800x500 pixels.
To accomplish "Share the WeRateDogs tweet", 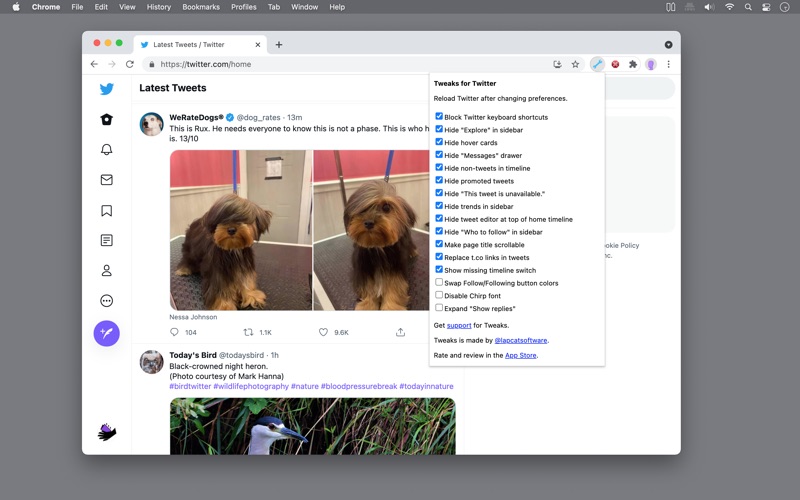I will click(x=401, y=332).
